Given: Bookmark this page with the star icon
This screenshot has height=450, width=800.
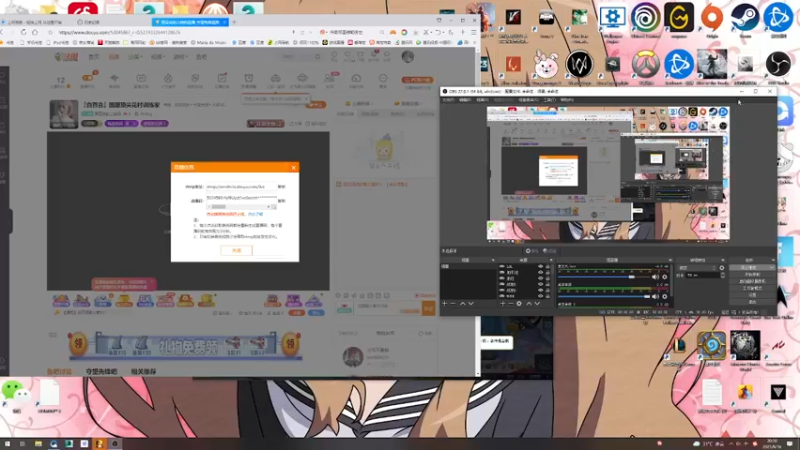Looking at the screenshot, I should [x=50, y=32].
